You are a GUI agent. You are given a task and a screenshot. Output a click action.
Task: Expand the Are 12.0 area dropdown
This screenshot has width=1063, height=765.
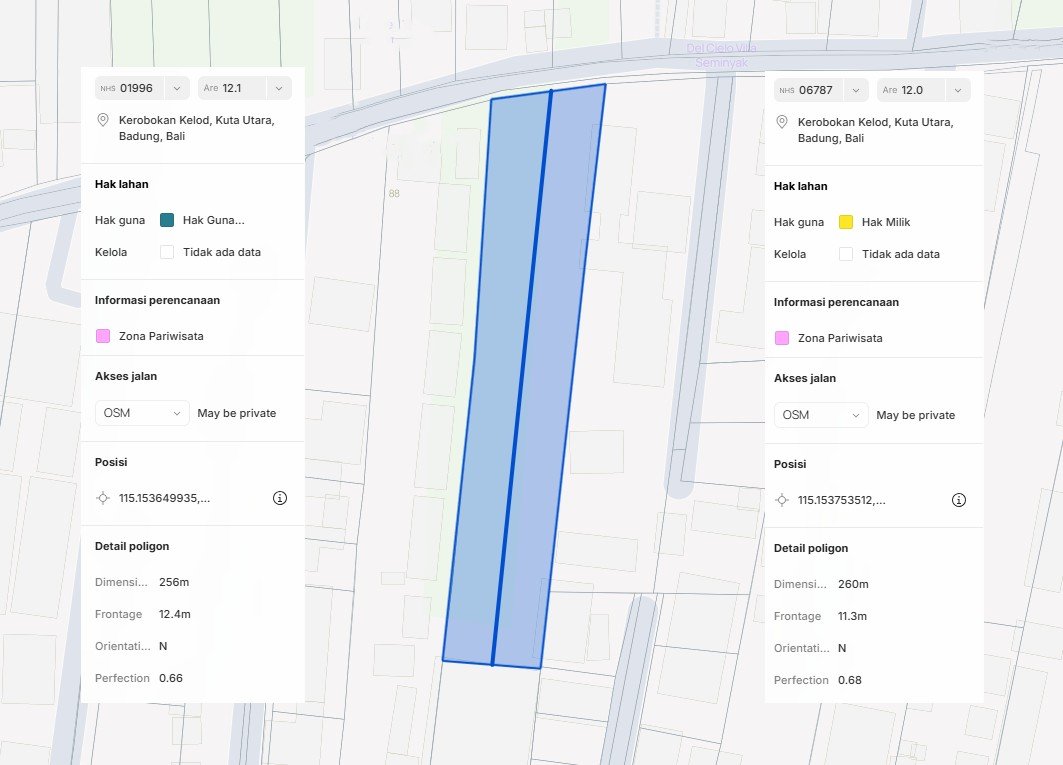923,90
